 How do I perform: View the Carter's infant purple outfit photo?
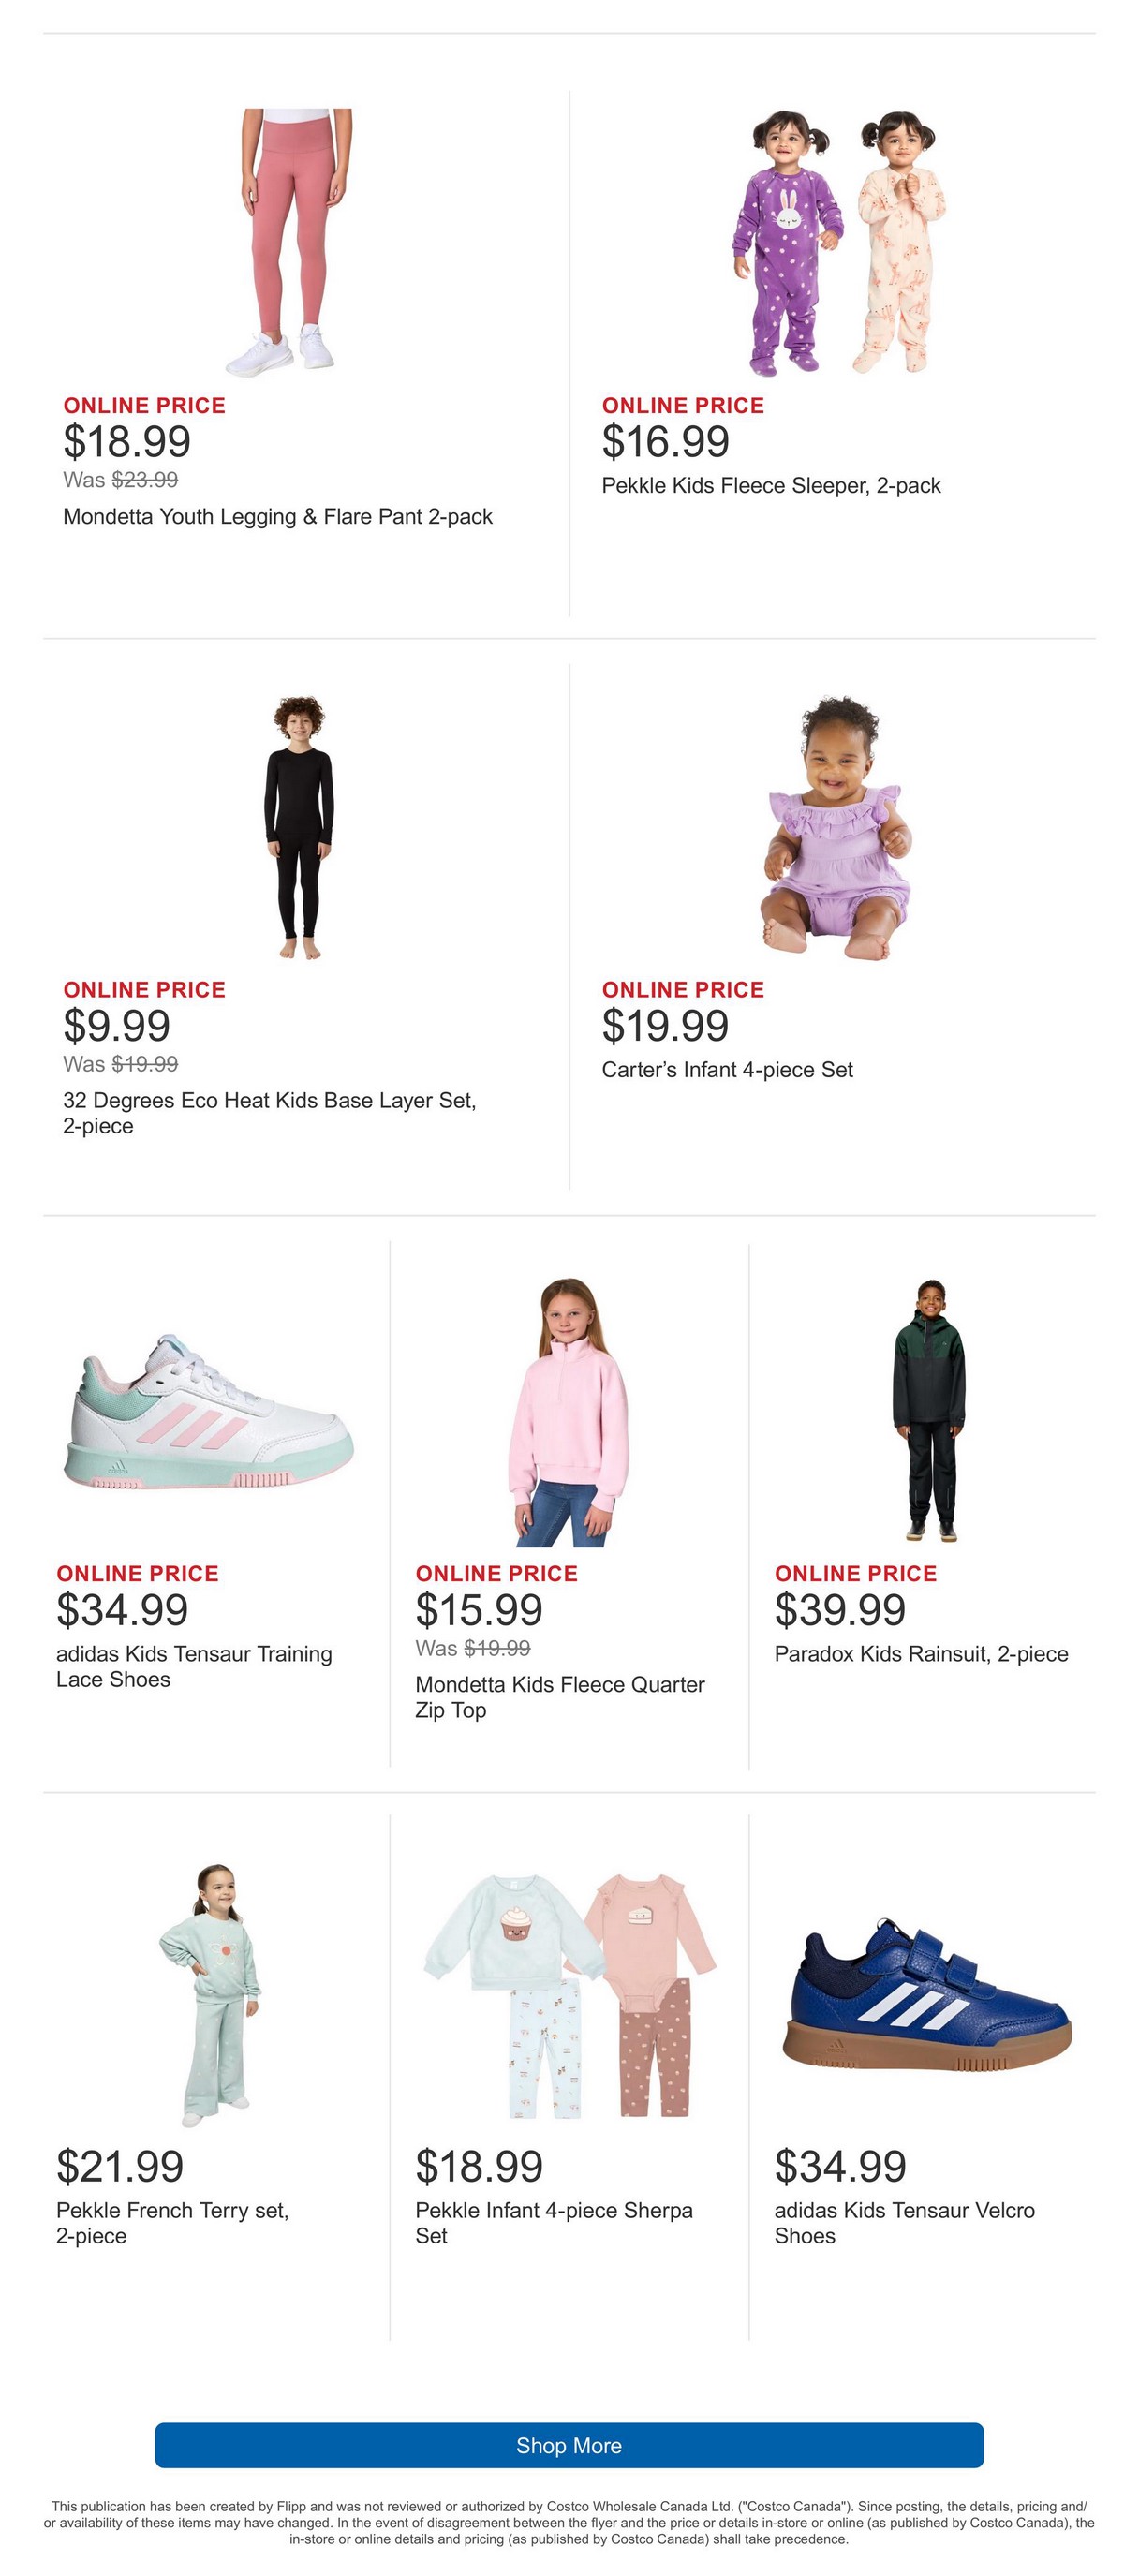point(839,828)
